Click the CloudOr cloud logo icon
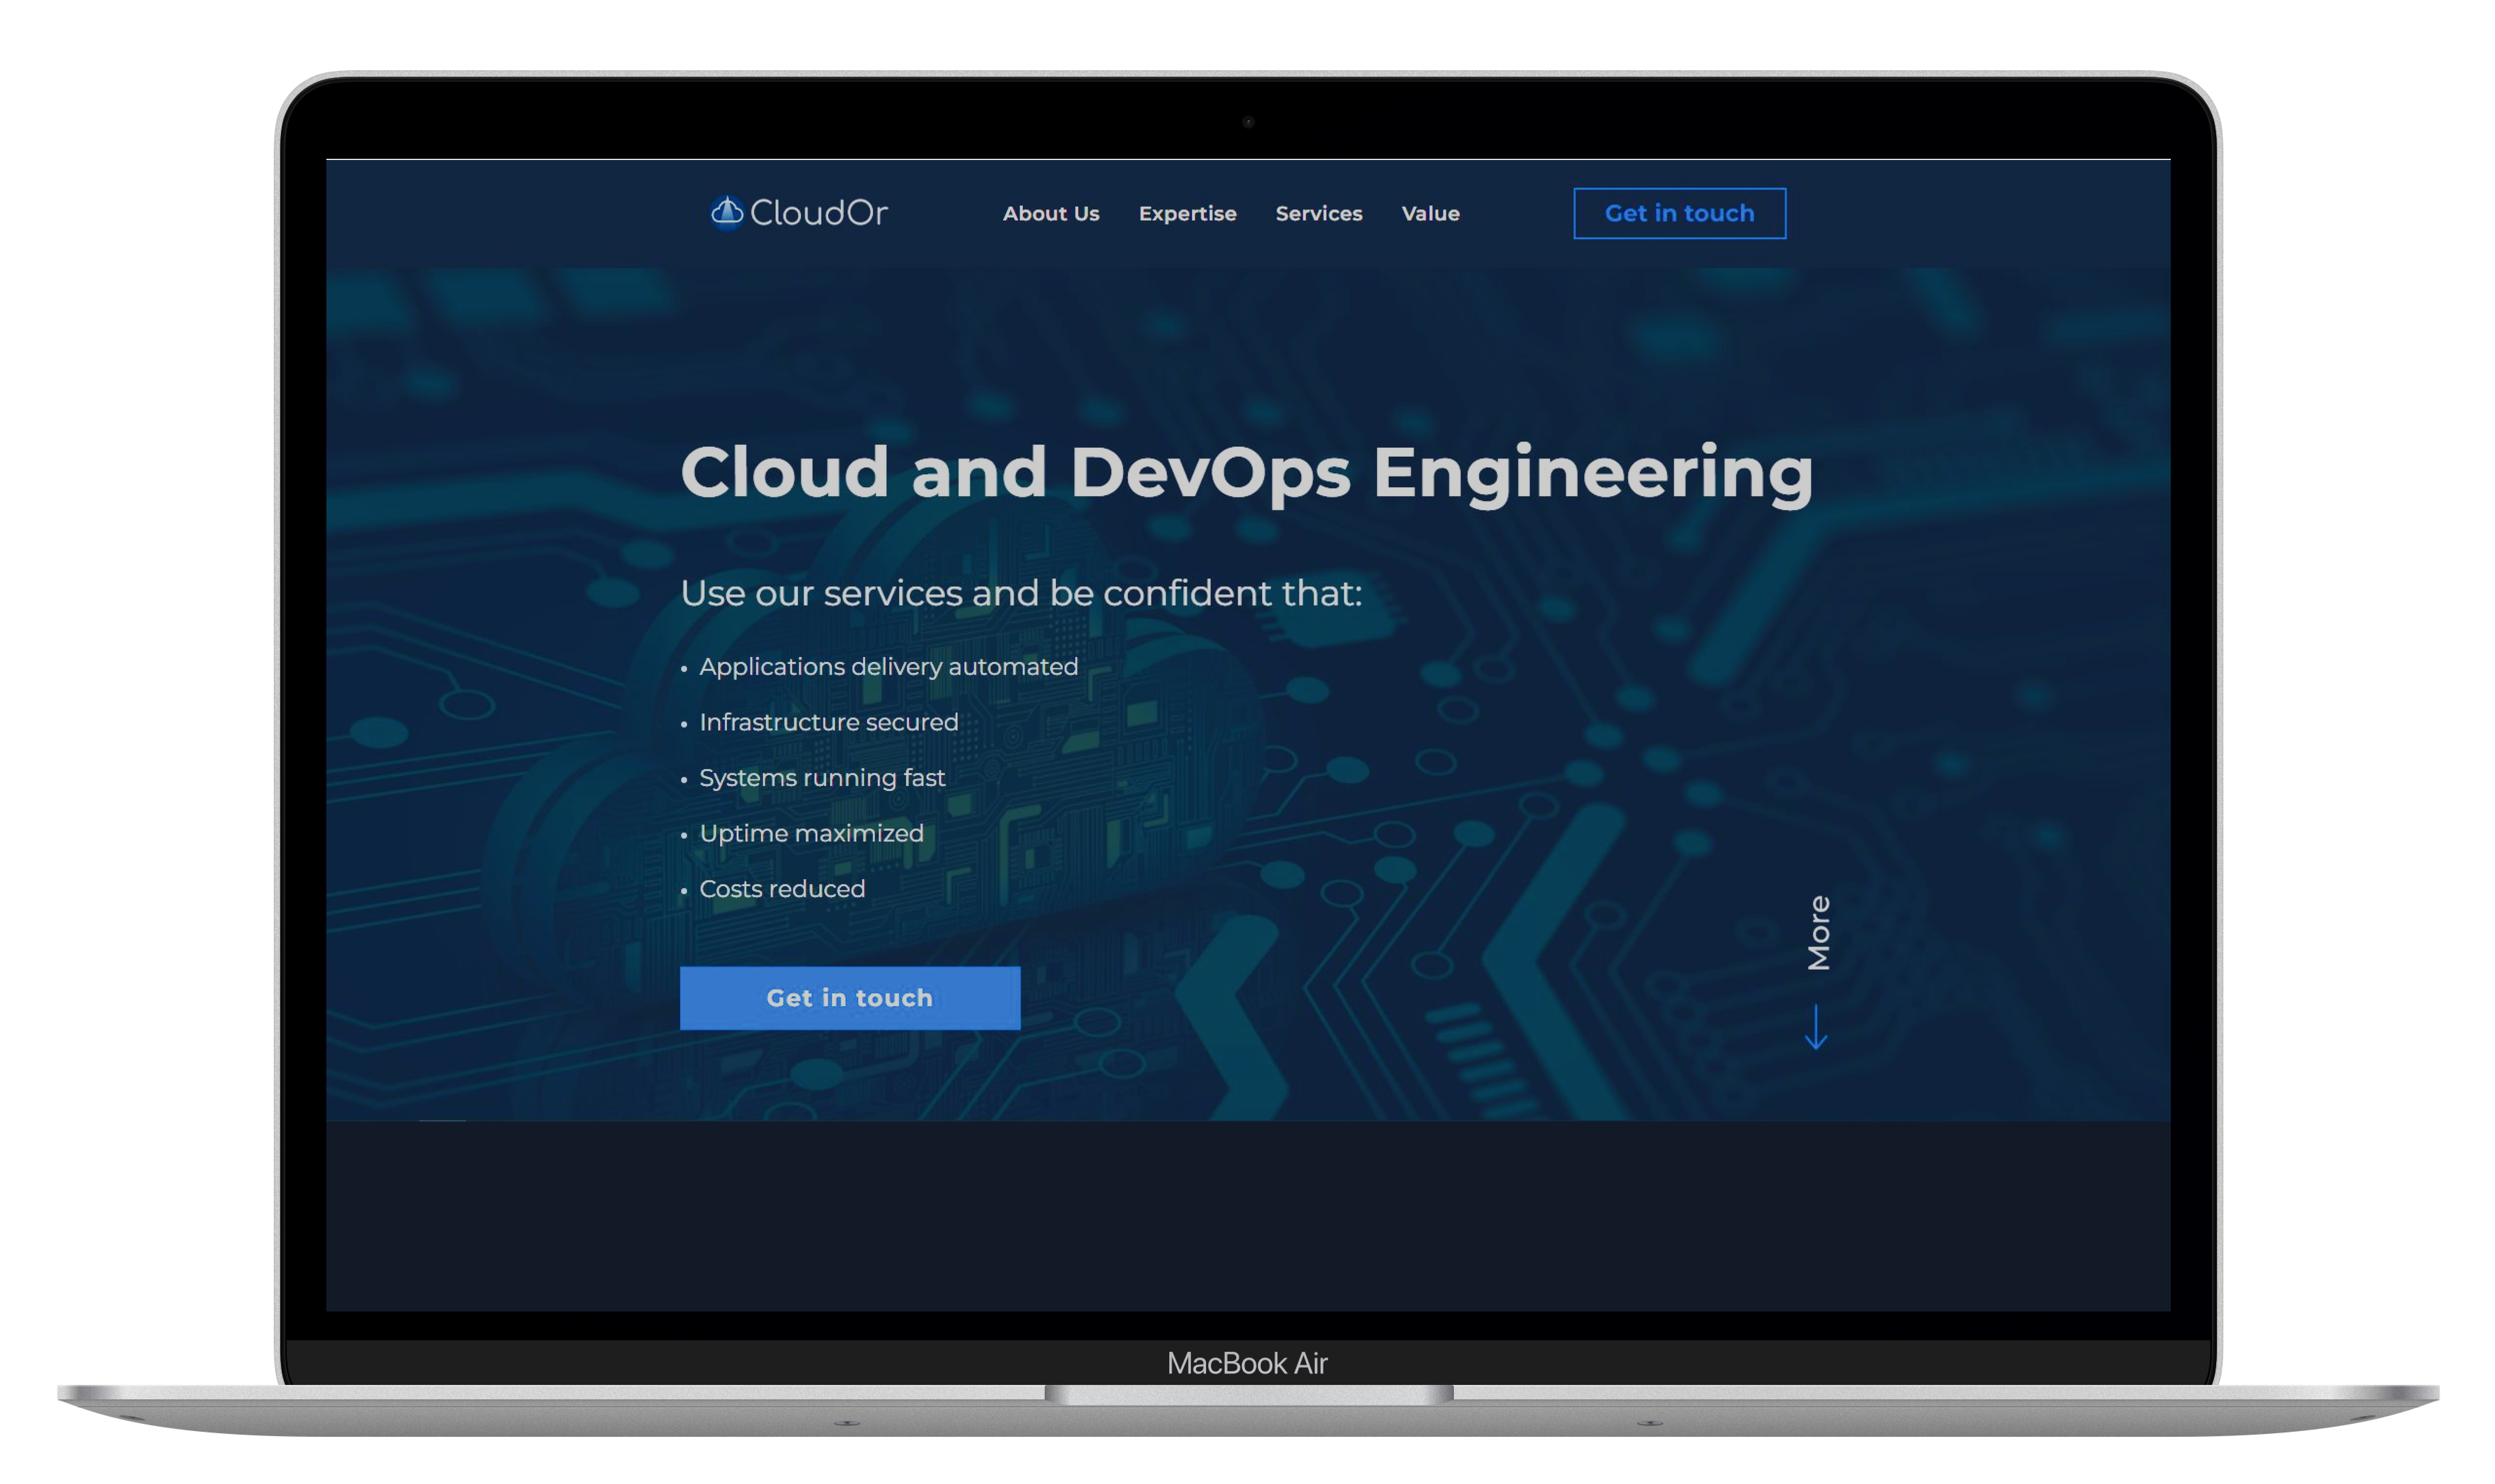2495x1484 pixels. (727, 212)
